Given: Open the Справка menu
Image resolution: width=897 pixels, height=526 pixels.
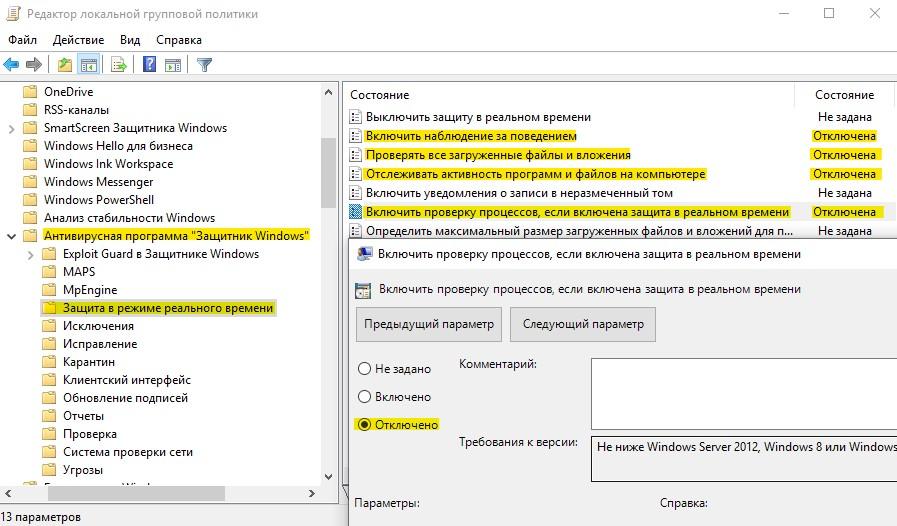Looking at the screenshot, I should coord(179,40).
